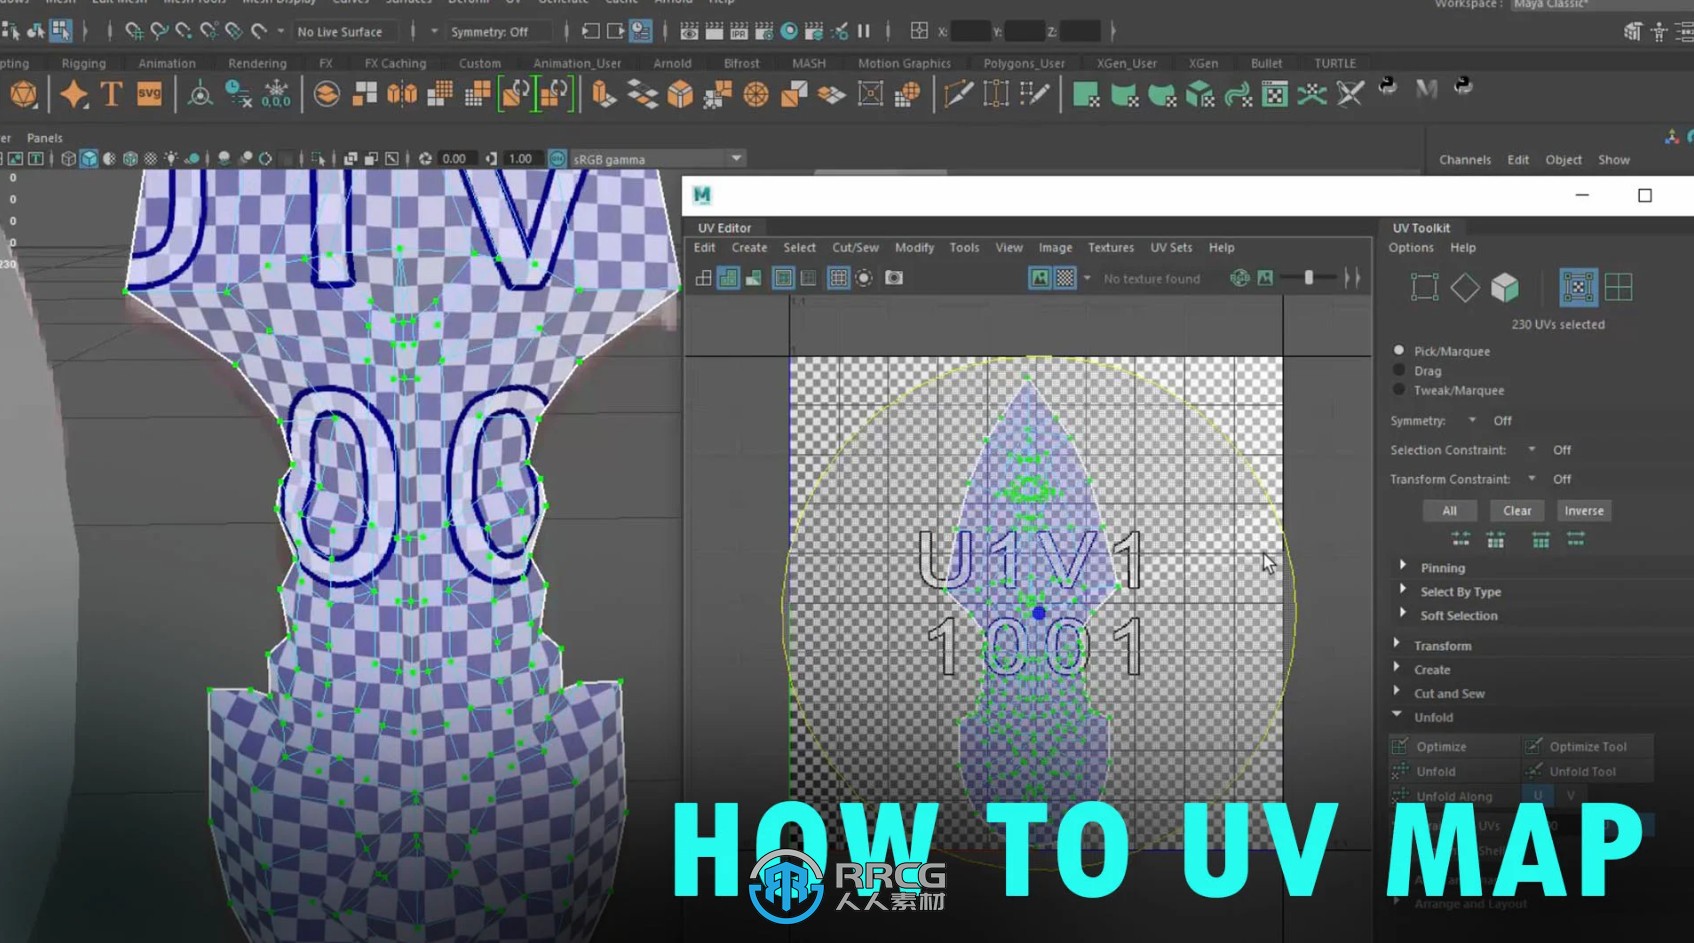Click the highlighted UV selection mode icon
This screenshot has height=943, width=1694.
click(x=1578, y=288)
